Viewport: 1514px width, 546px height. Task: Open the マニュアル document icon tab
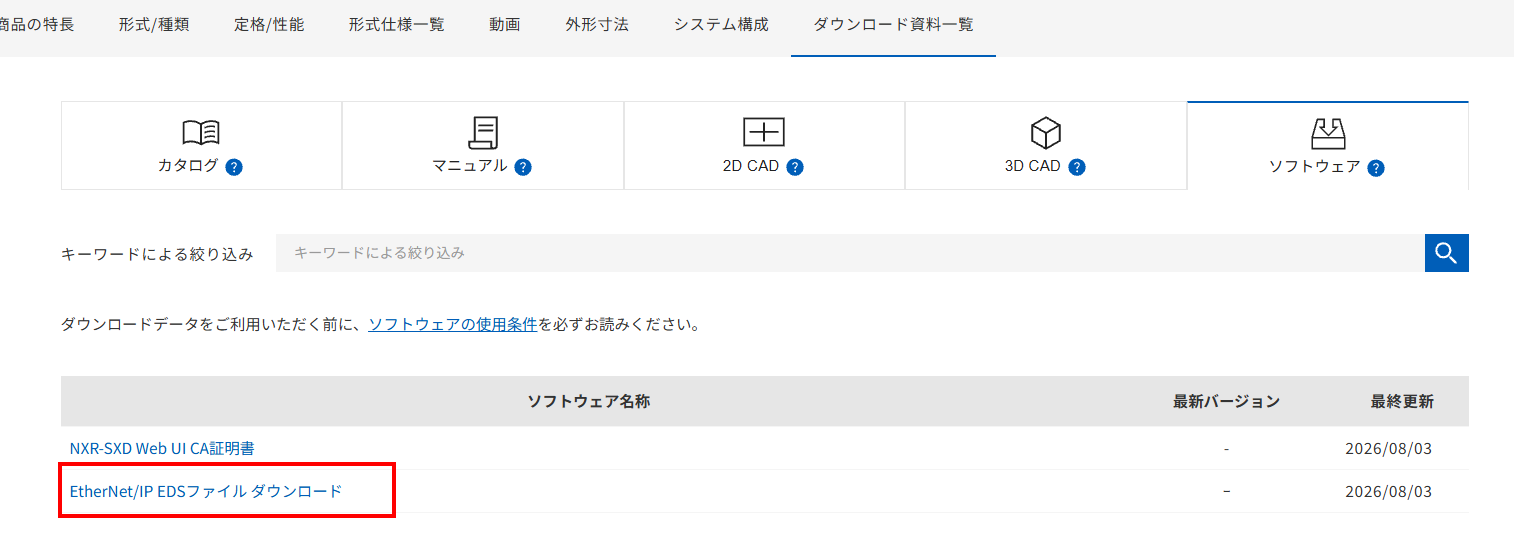[483, 146]
